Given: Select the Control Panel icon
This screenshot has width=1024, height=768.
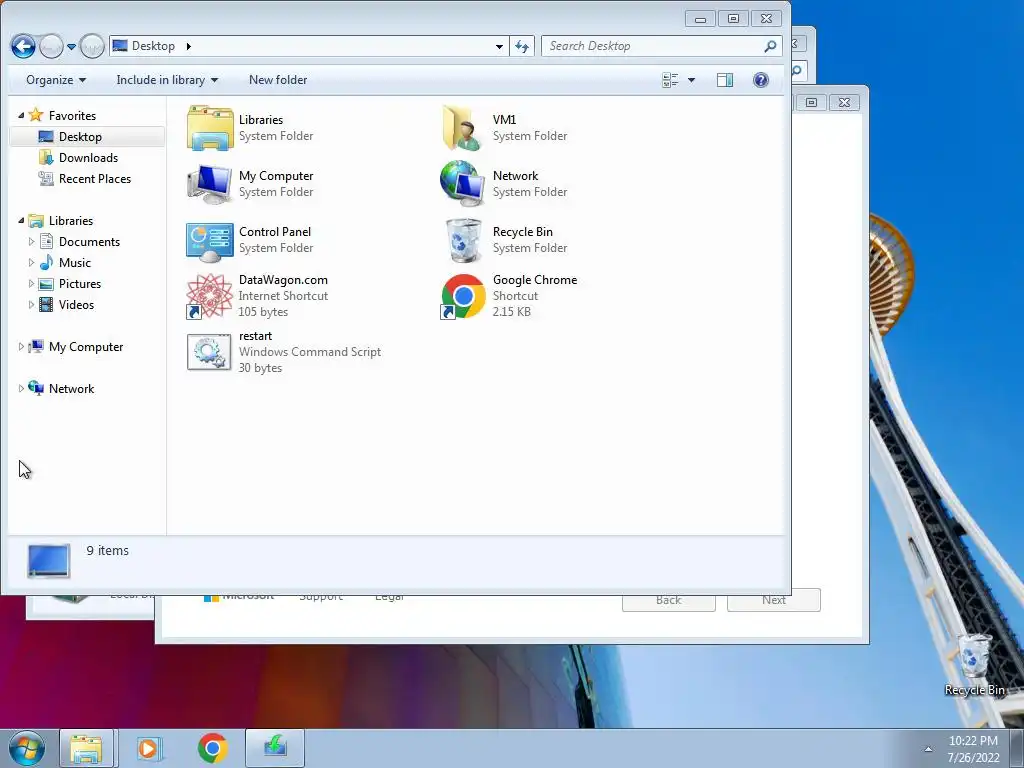Looking at the screenshot, I should (210, 240).
